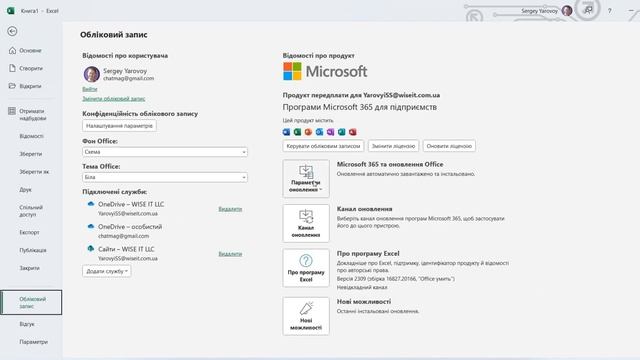Screen dimensions: 640x360
Task: Click the Microsoft logo
Action: click(x=325, y=71)
